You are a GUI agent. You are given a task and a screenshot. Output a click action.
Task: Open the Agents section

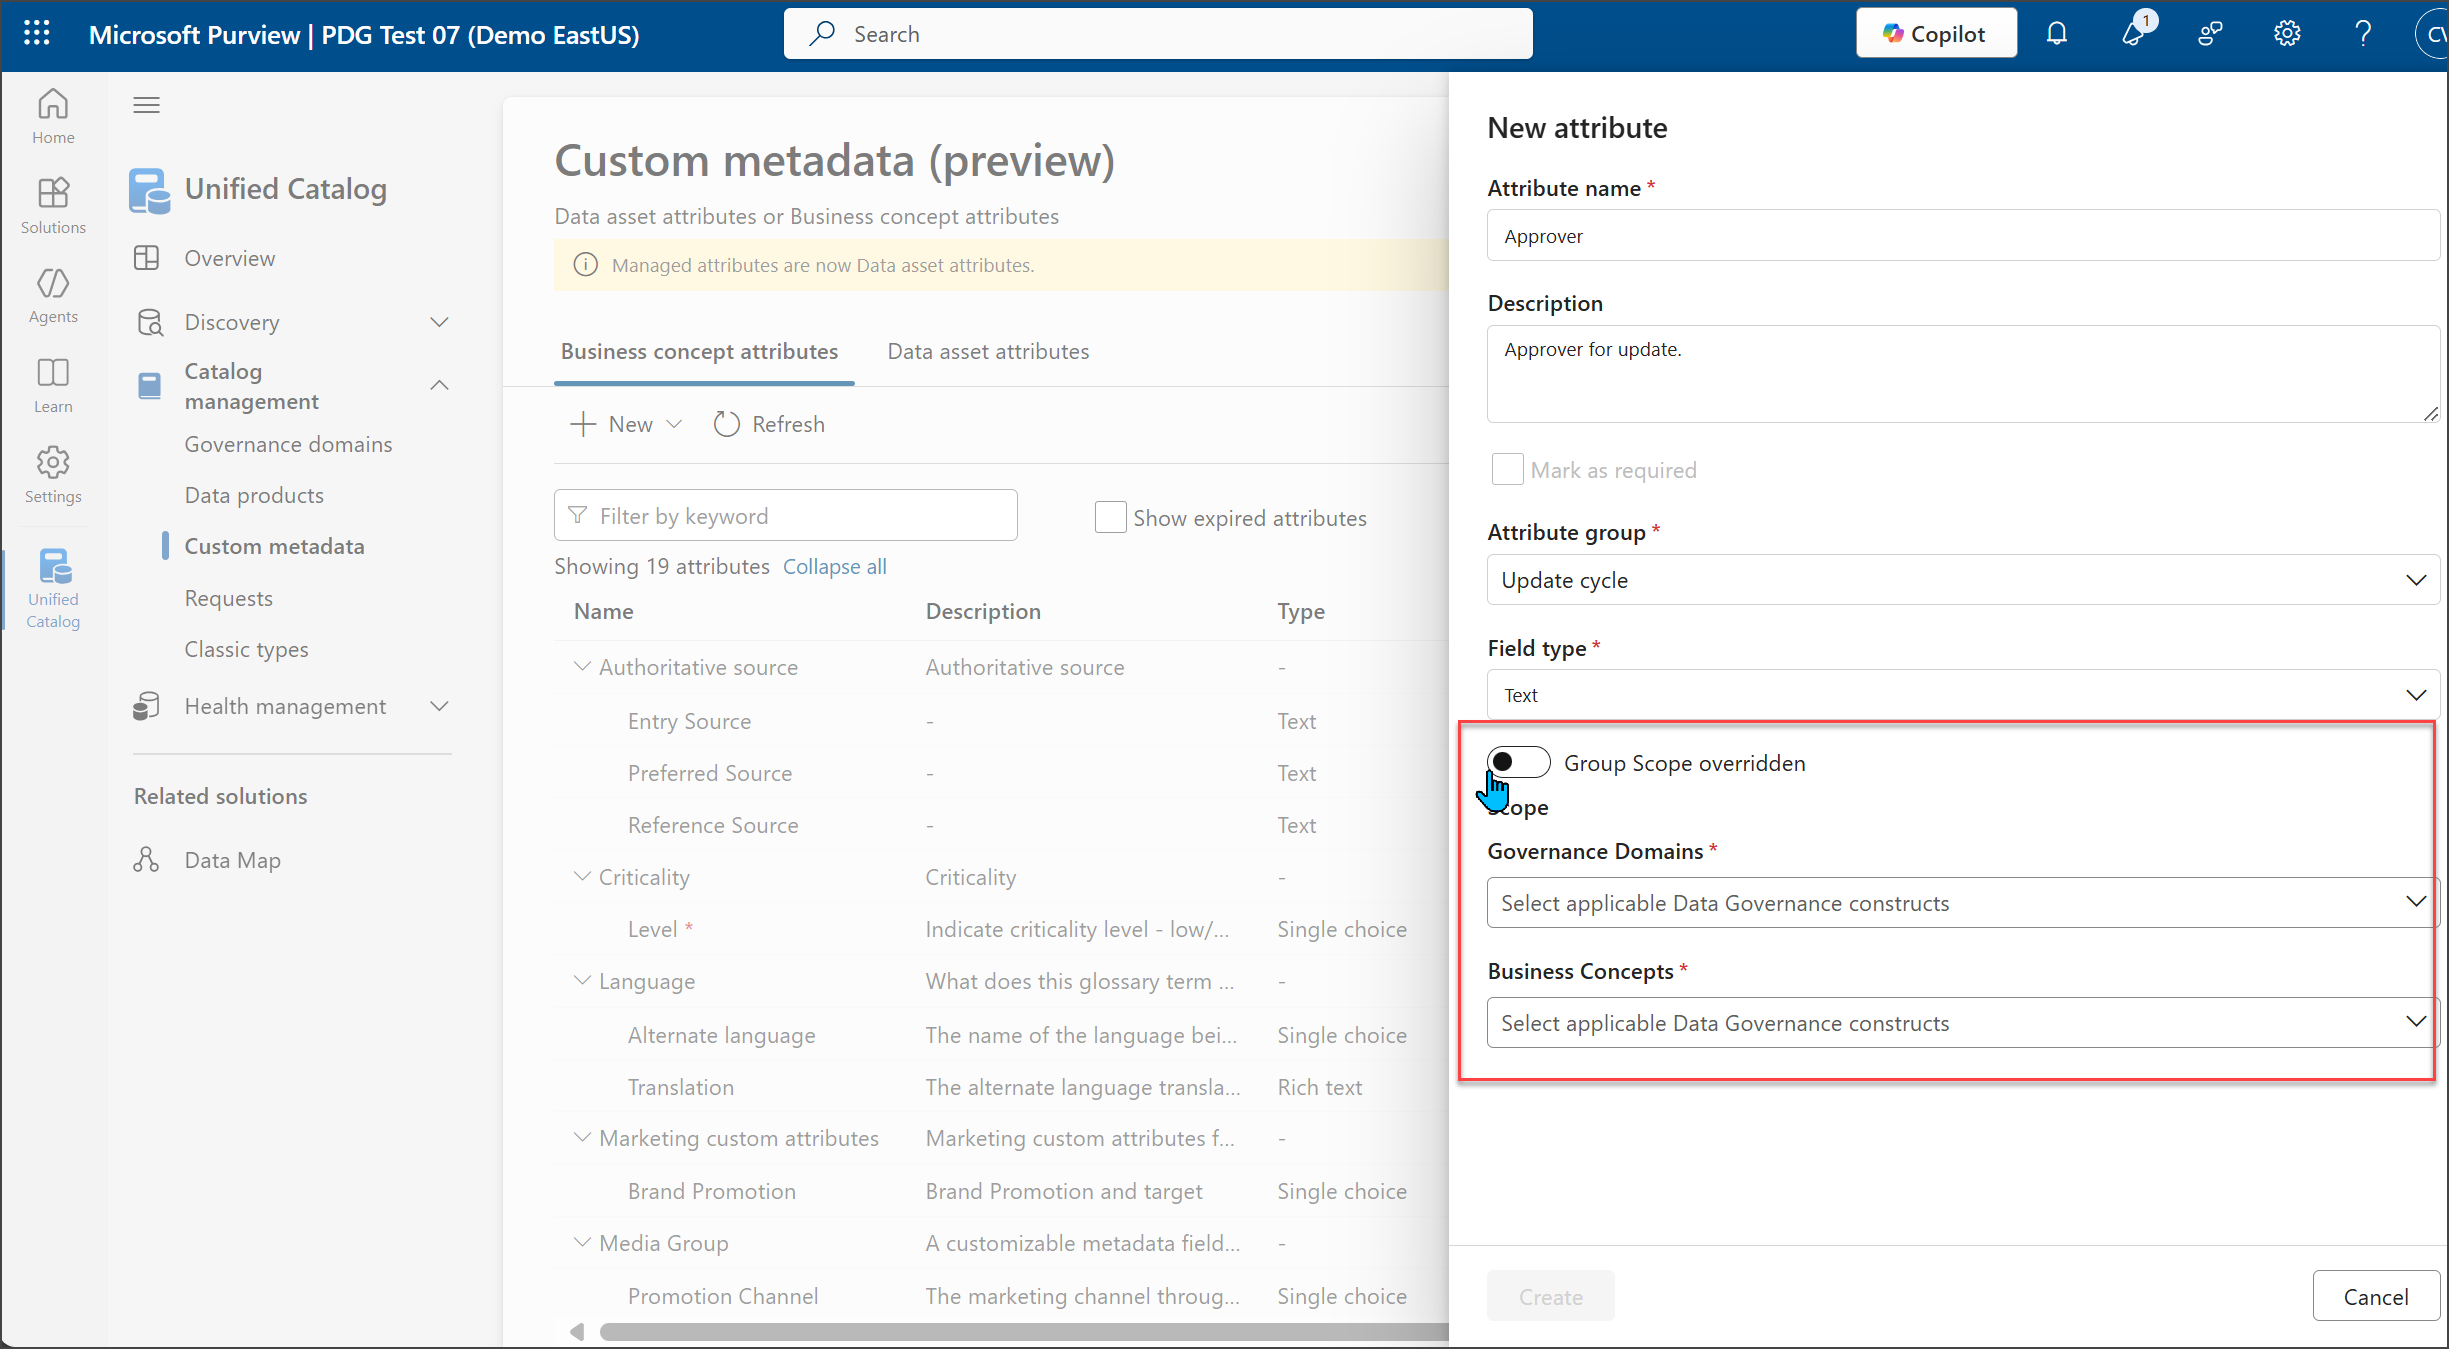(52, 295)
